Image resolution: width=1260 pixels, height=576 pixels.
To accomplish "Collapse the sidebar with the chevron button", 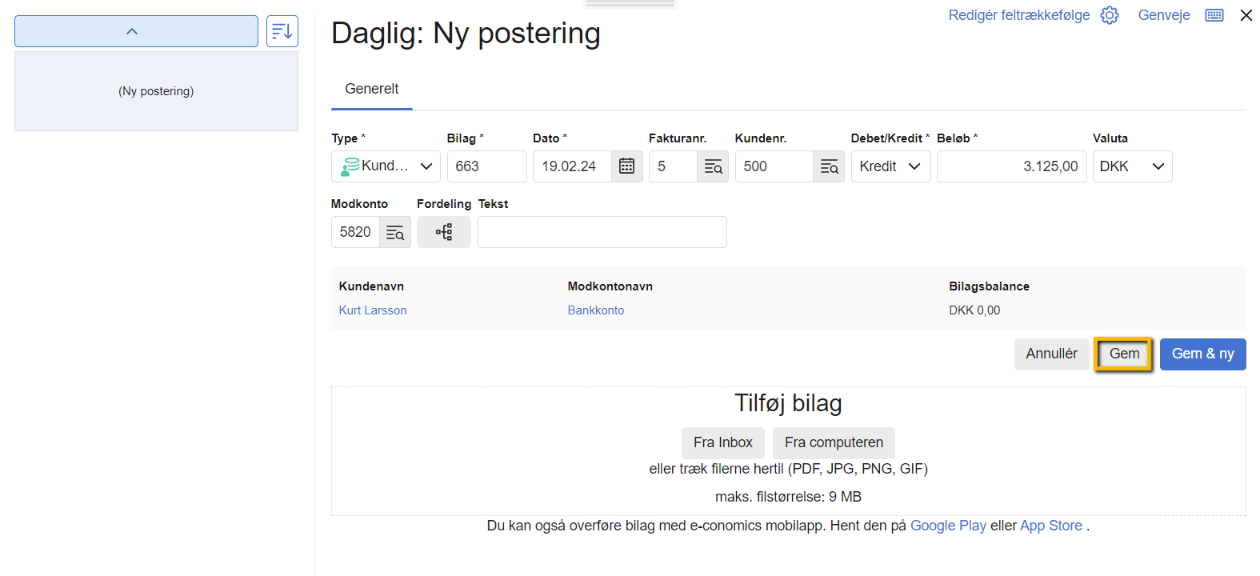I will click(135, 30).
